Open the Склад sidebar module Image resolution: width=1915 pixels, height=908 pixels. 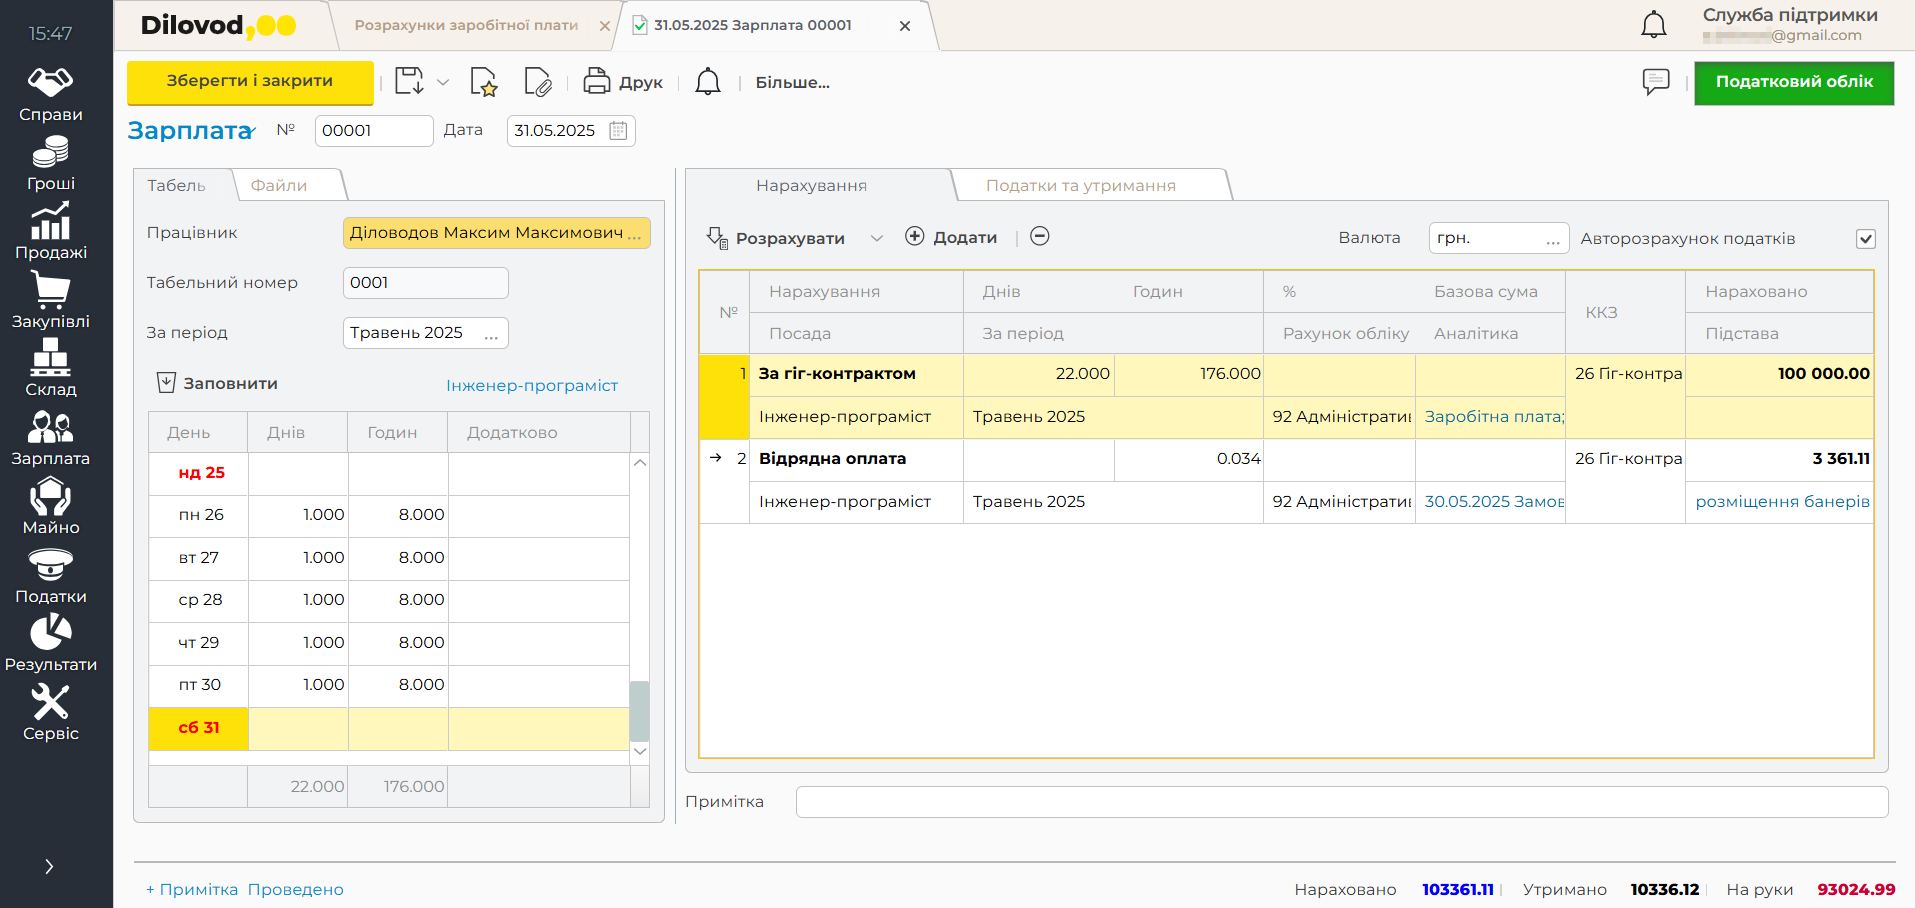tap(50, 369)
